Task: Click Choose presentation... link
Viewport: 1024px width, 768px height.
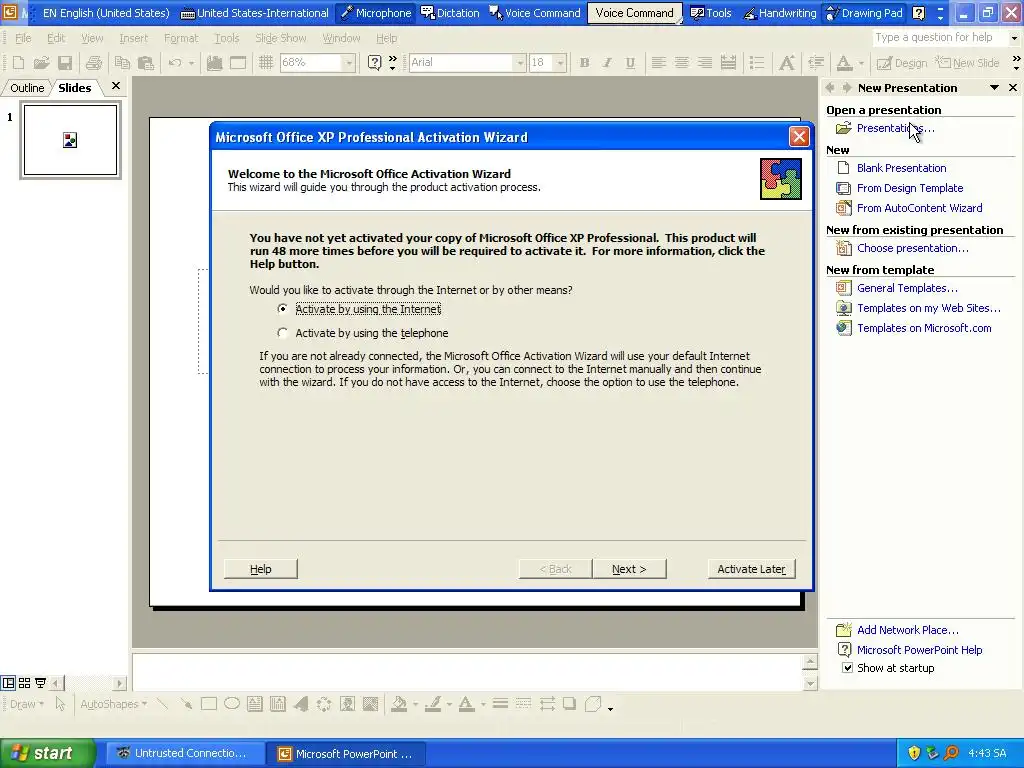Action: coord(912,248)
